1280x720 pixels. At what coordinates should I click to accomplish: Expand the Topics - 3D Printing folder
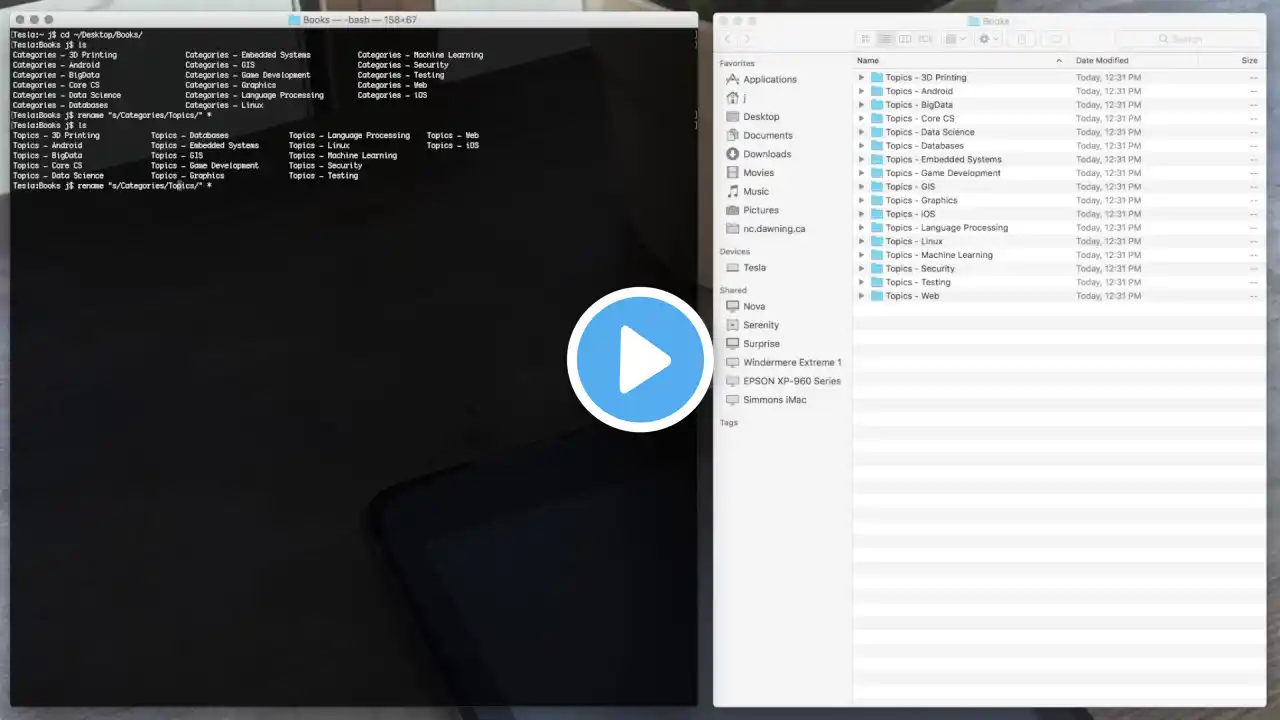[x=861, y=77]
